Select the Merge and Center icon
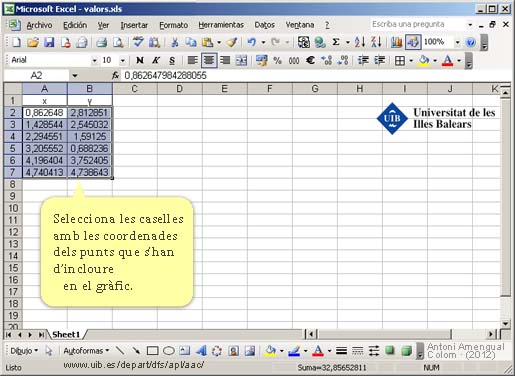The image size is (515, 376). (x=241, y=60)
